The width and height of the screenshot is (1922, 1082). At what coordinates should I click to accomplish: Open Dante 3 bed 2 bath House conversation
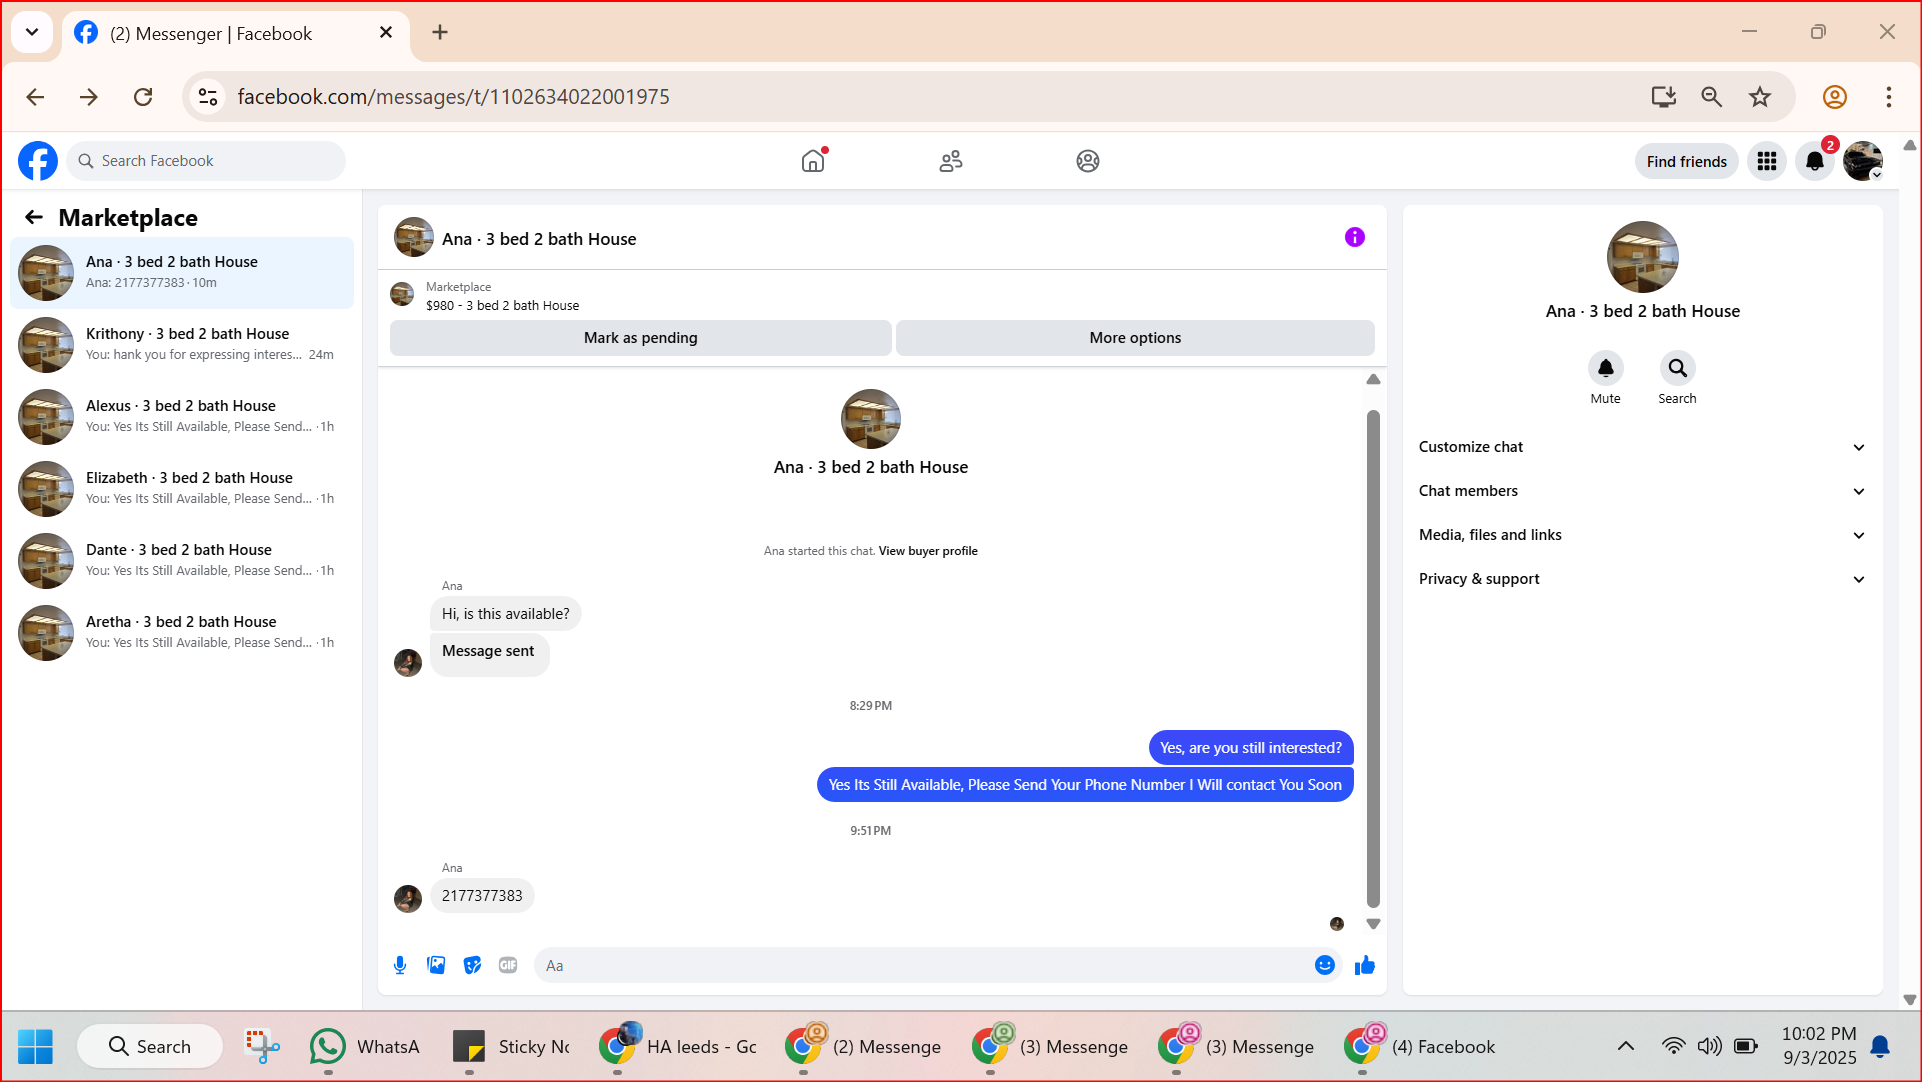182,561
